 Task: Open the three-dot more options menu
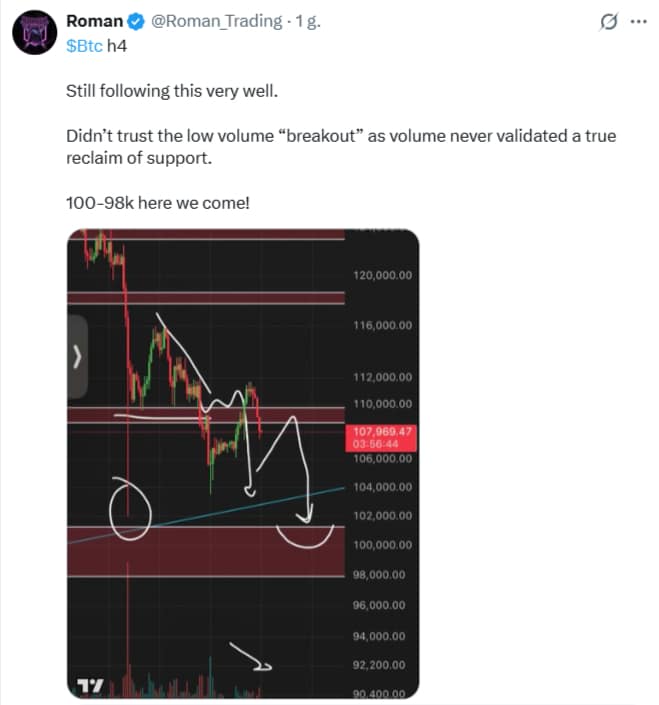point(636,21)
